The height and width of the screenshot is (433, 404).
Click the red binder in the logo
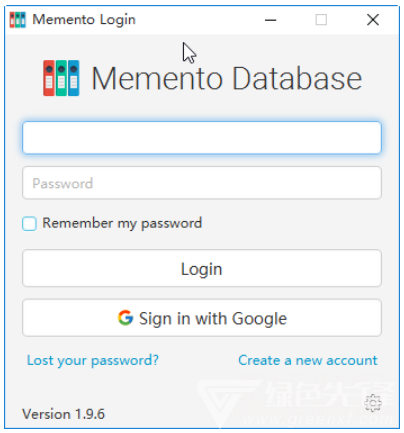(x=49, y=78)
